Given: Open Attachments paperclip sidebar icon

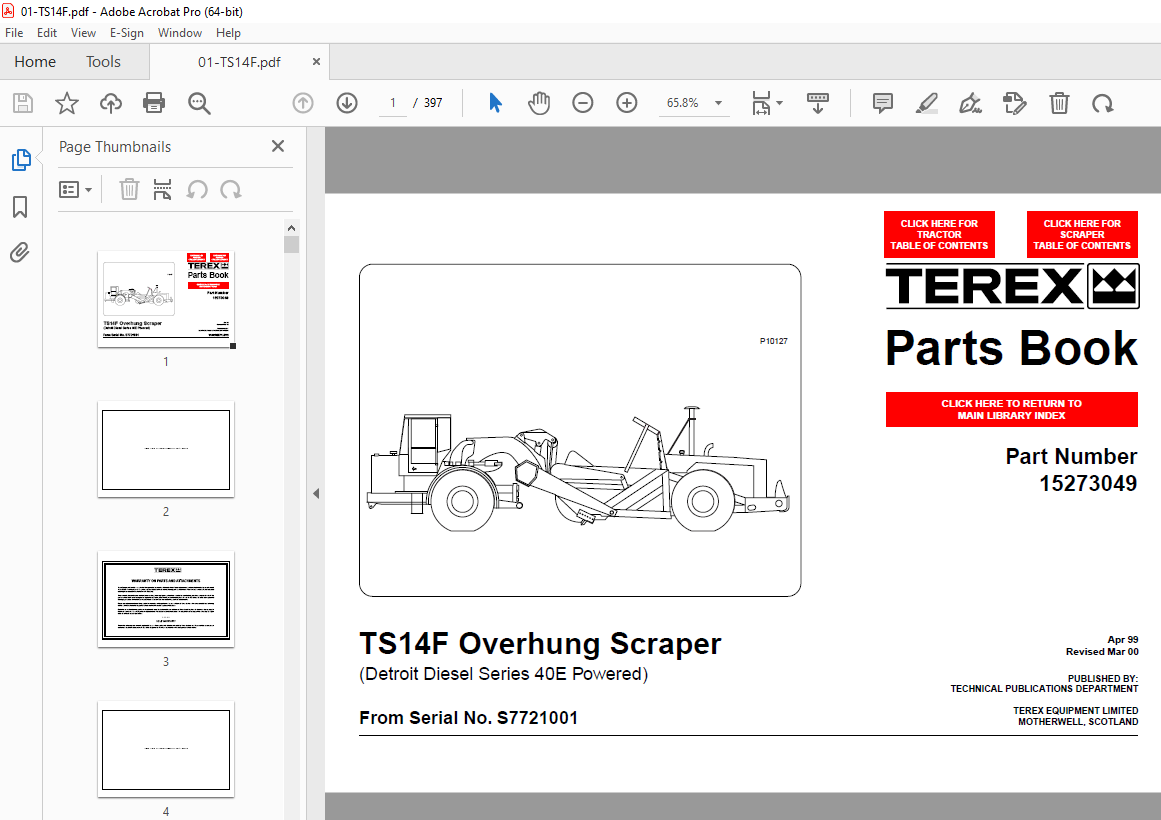Looking at the screenshot, I should [20, 253].
